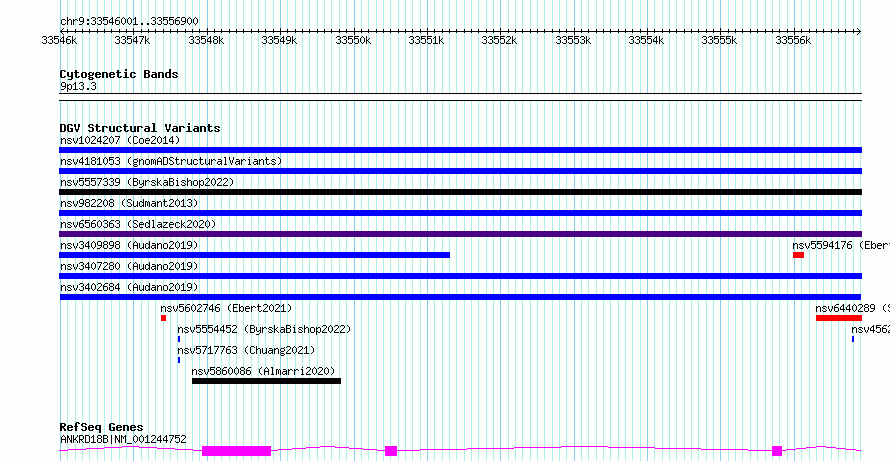Click the 33552k ruler label
This screenshot has width=890, height=461.
tap(499, 40)
